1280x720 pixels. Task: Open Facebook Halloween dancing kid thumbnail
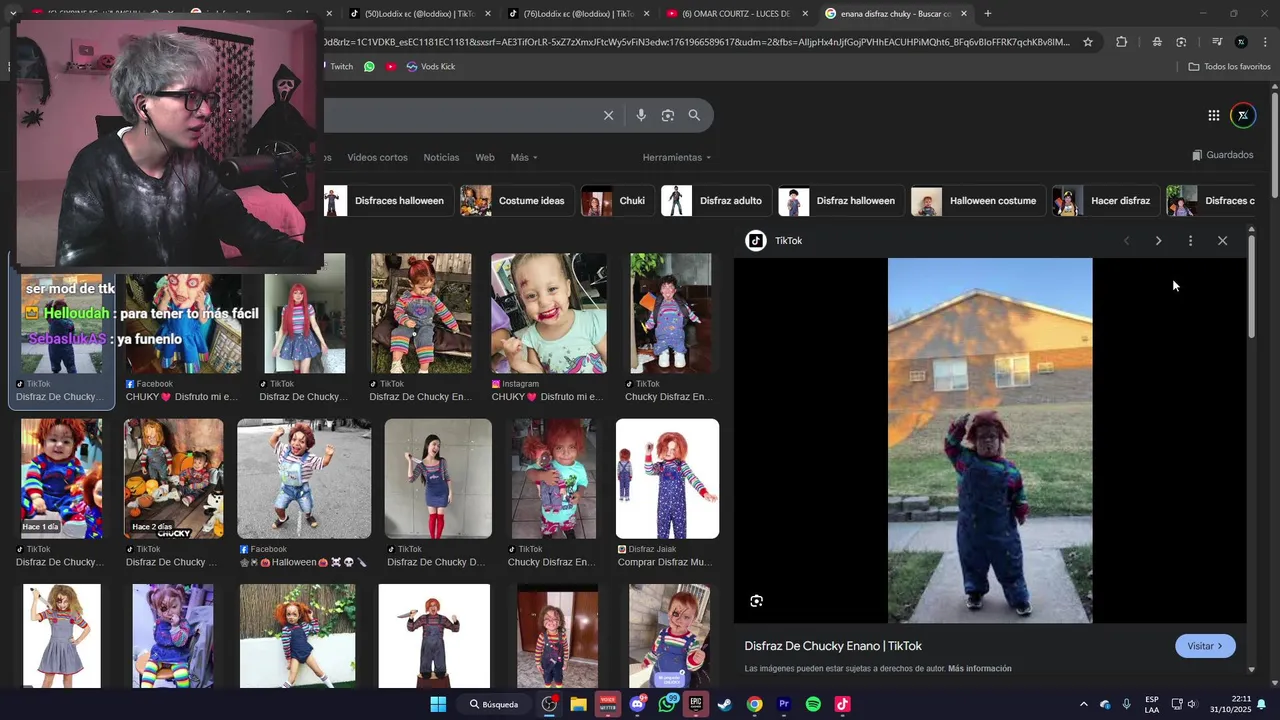[x=304, y=479]
